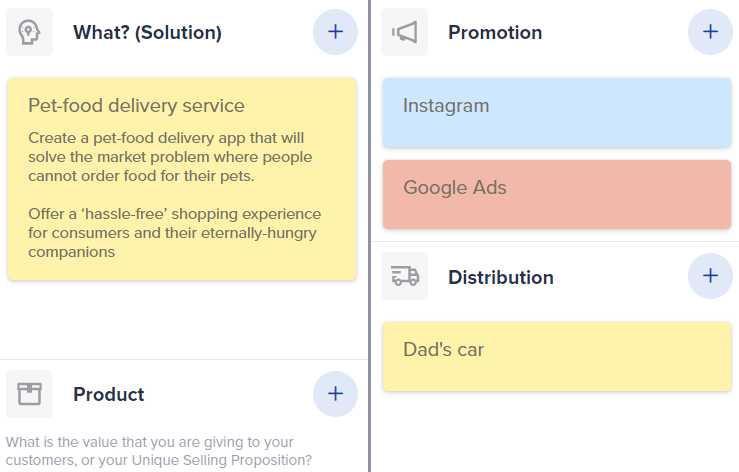Click the Product box icon
This screenshot has height=472, width=739.
click(x=29, y=394)
